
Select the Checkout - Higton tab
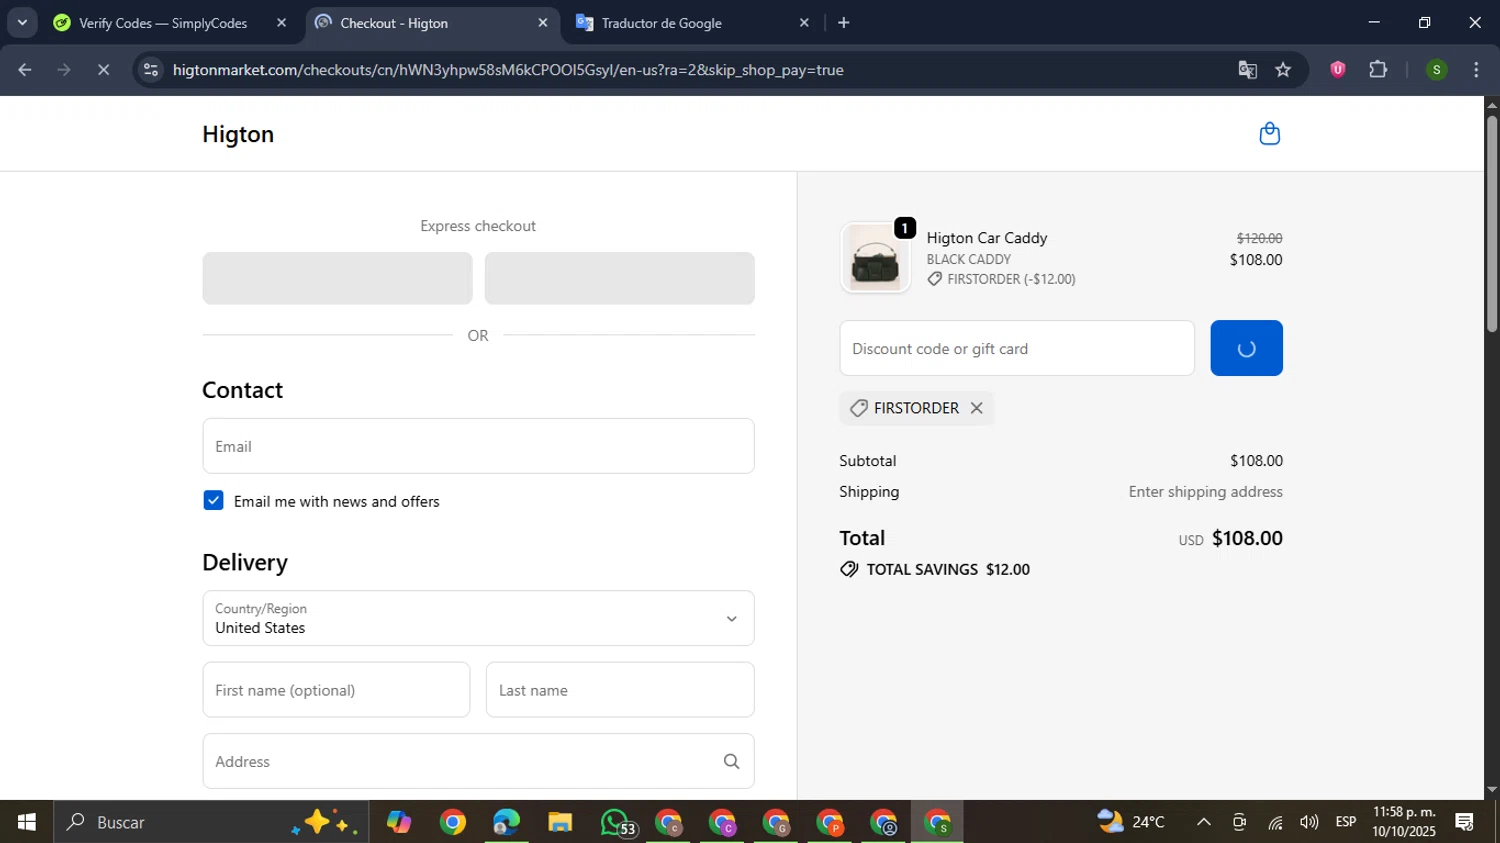pyautogui.click(x=433, y=23)
